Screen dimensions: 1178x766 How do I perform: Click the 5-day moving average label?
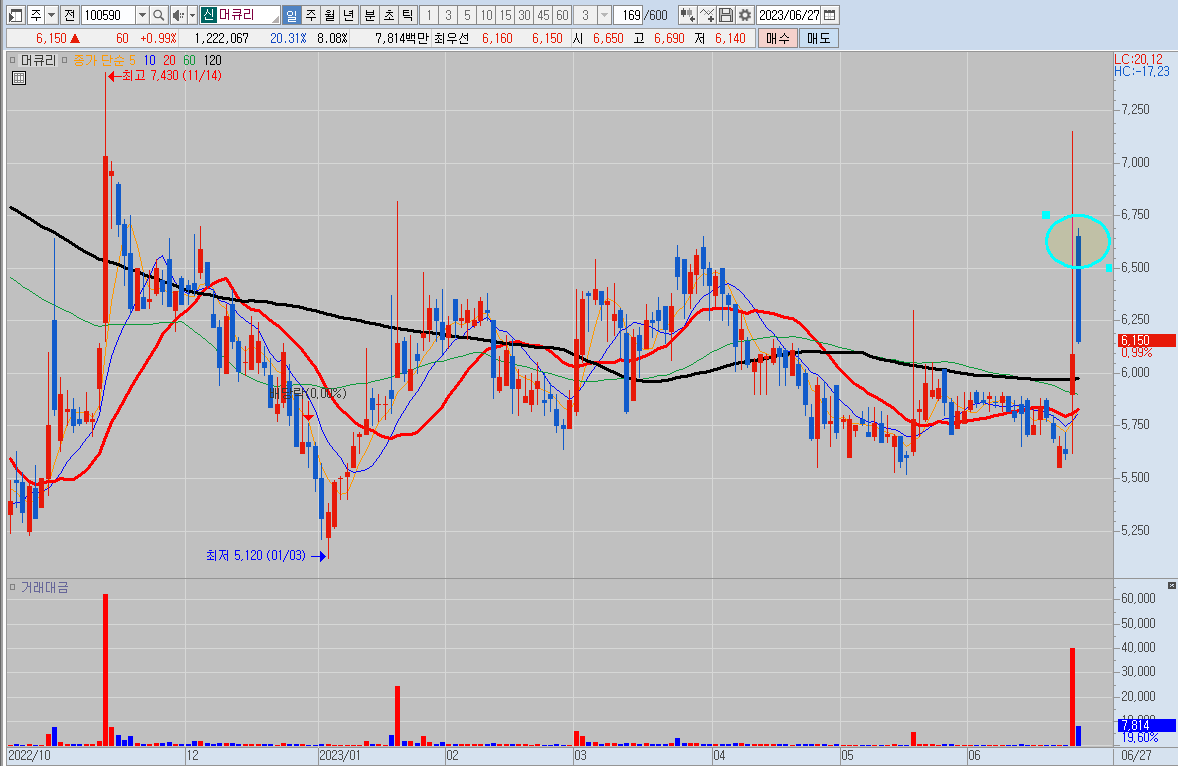132,60
